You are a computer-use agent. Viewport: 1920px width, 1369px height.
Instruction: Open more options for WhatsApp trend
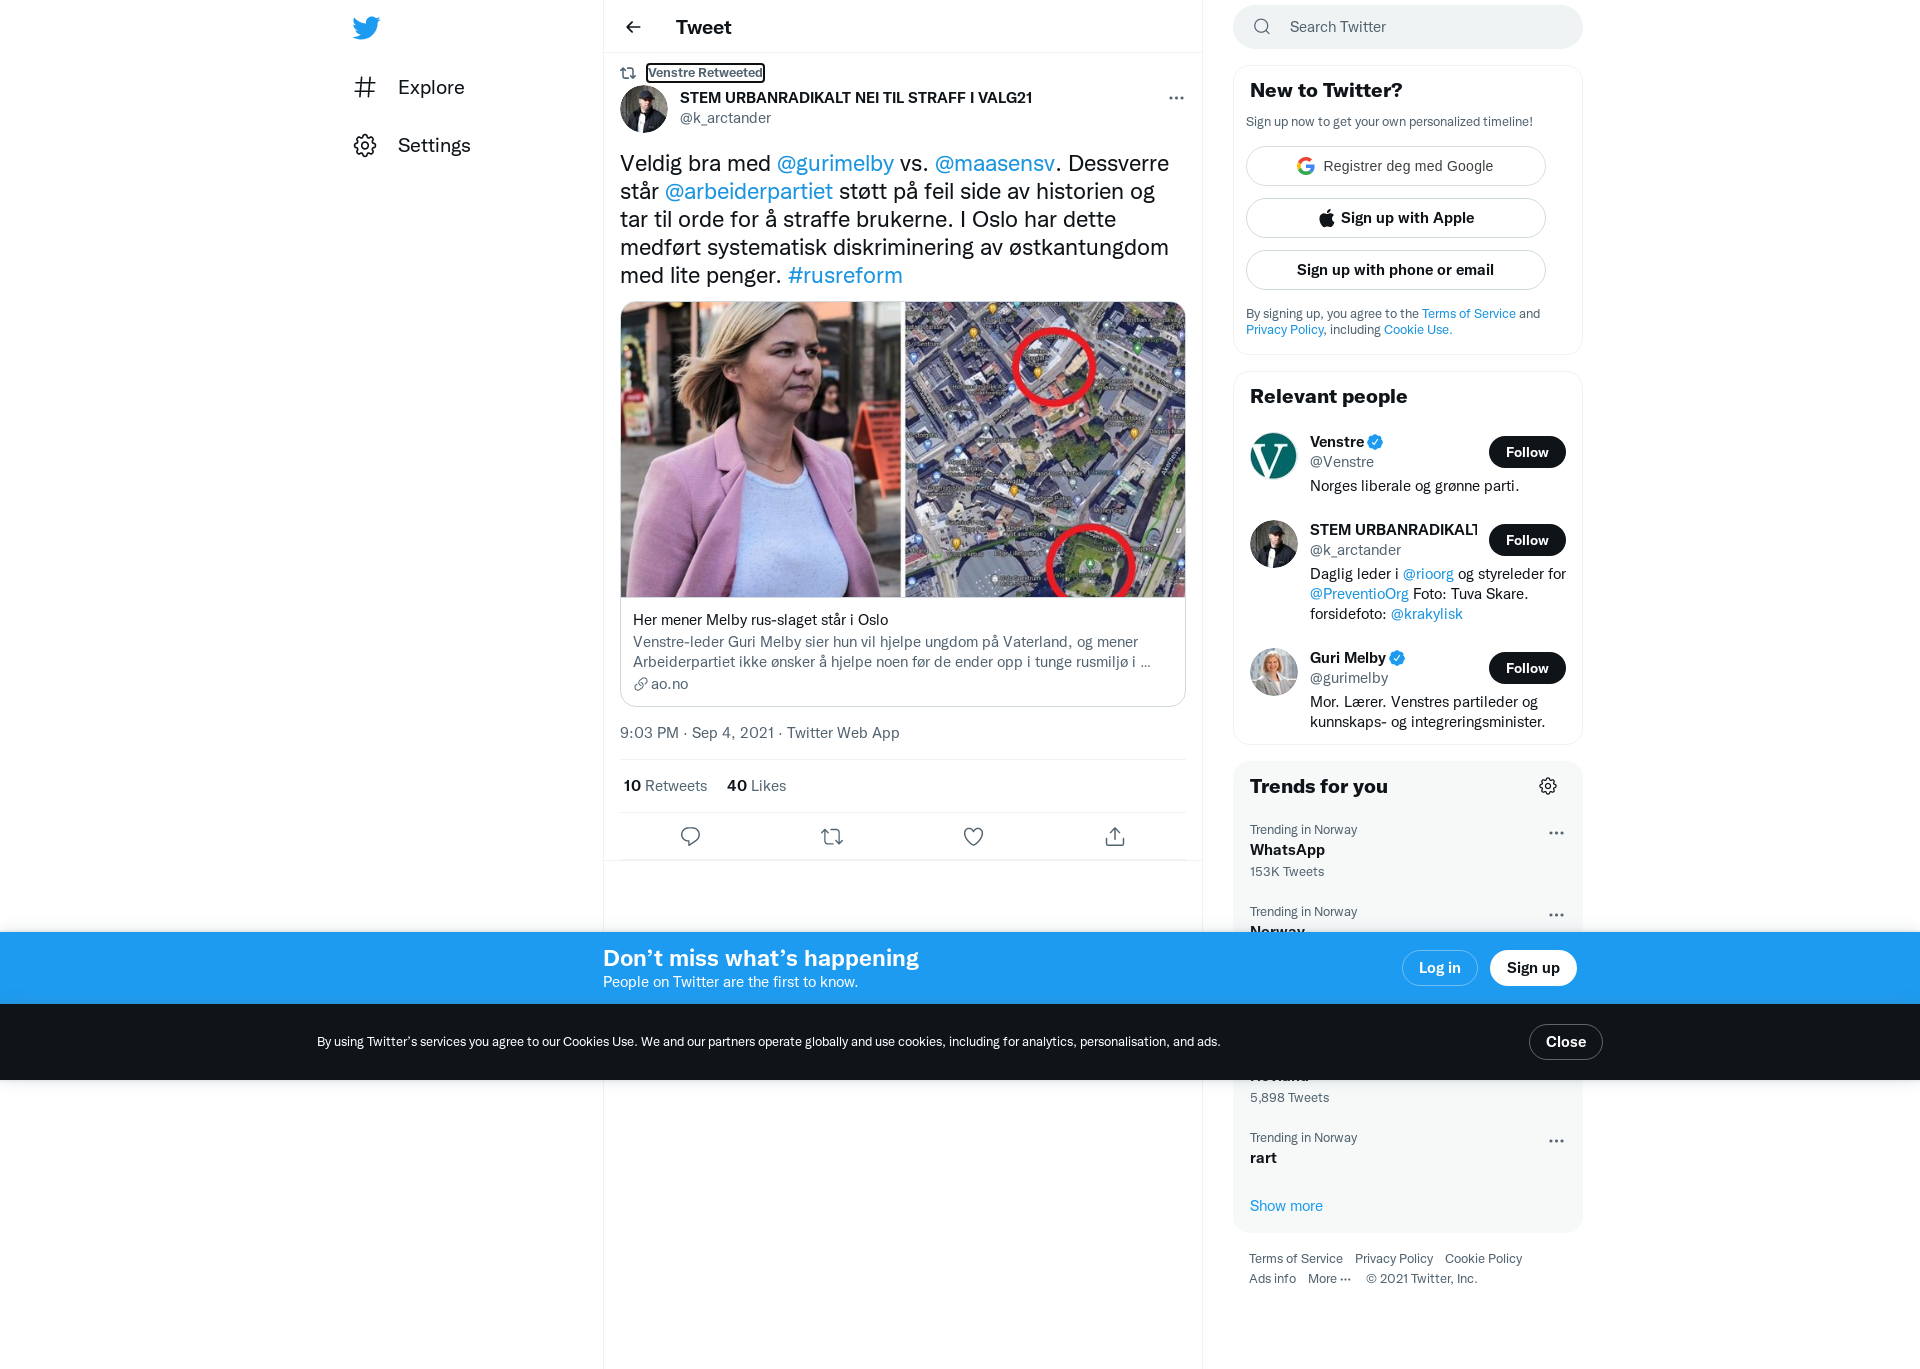(x=1556, y=833)
